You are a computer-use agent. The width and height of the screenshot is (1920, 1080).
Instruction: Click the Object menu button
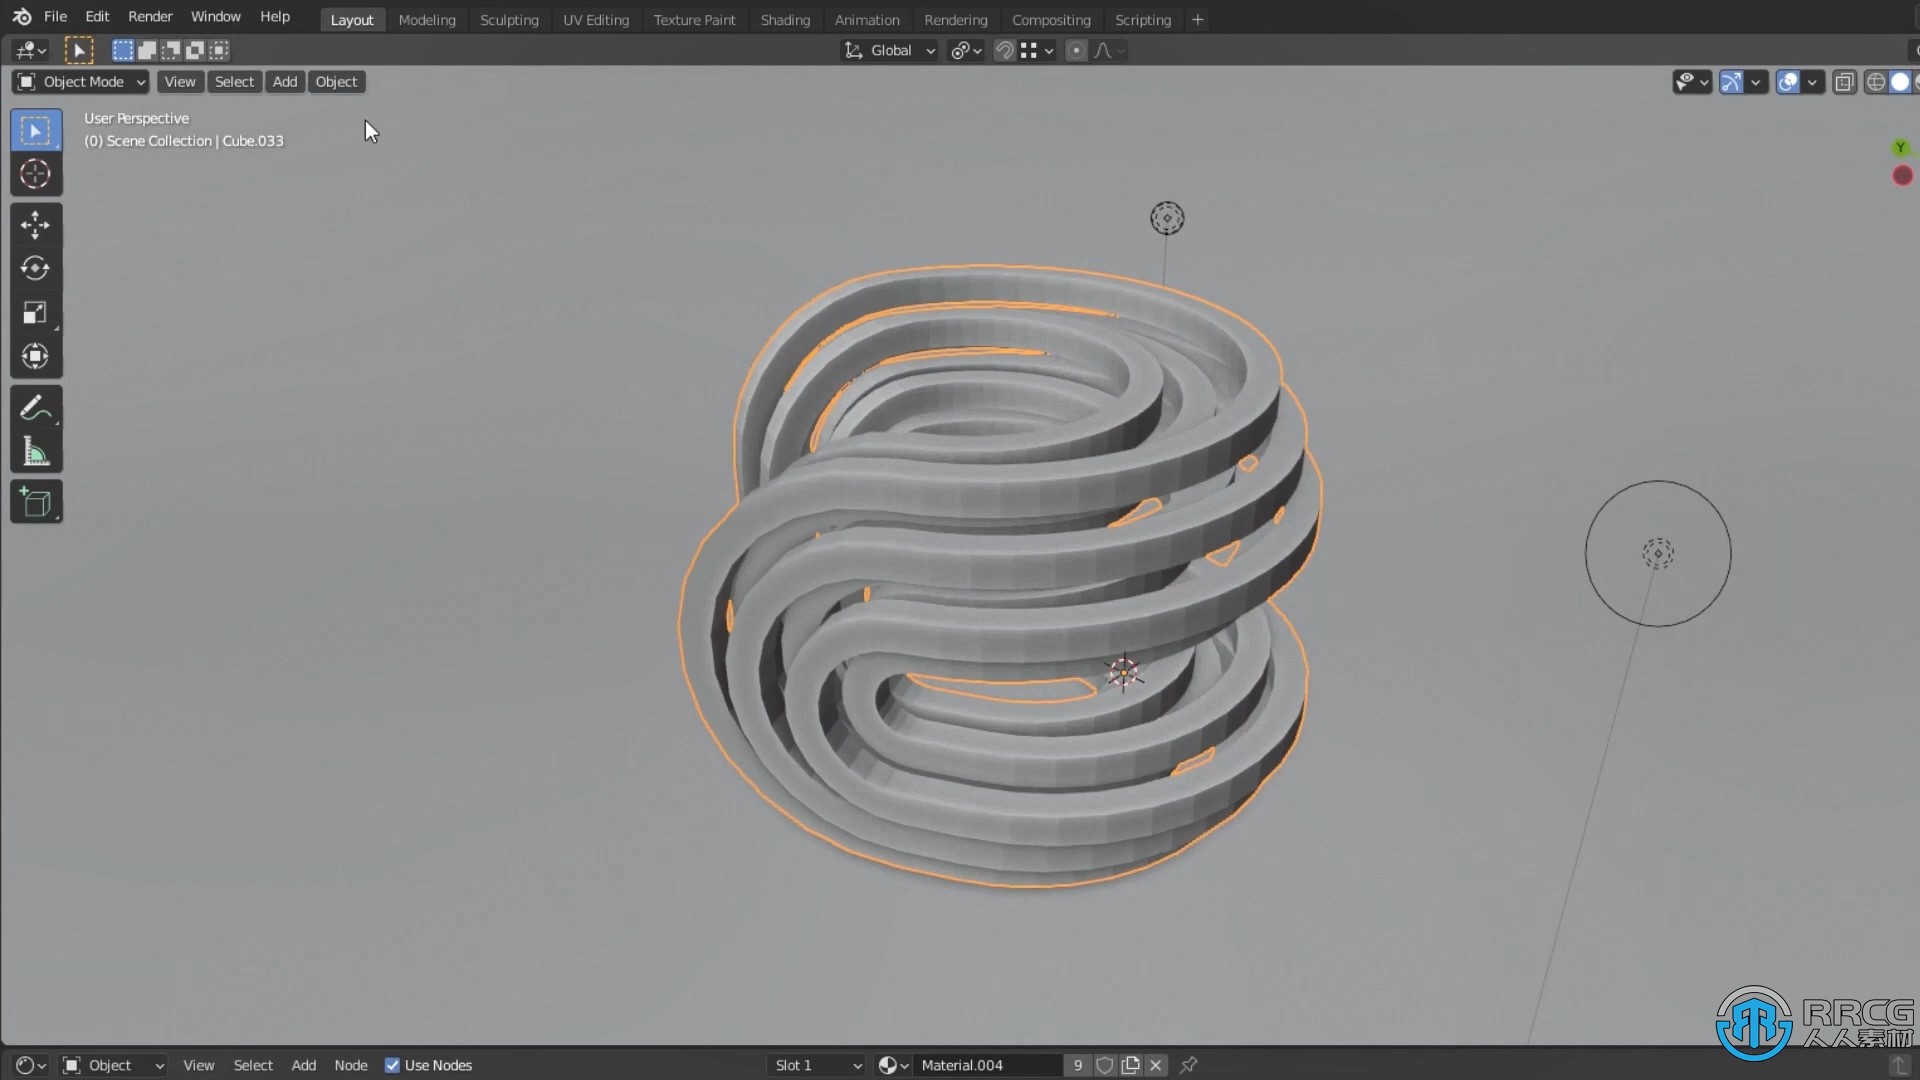[335, 80]
